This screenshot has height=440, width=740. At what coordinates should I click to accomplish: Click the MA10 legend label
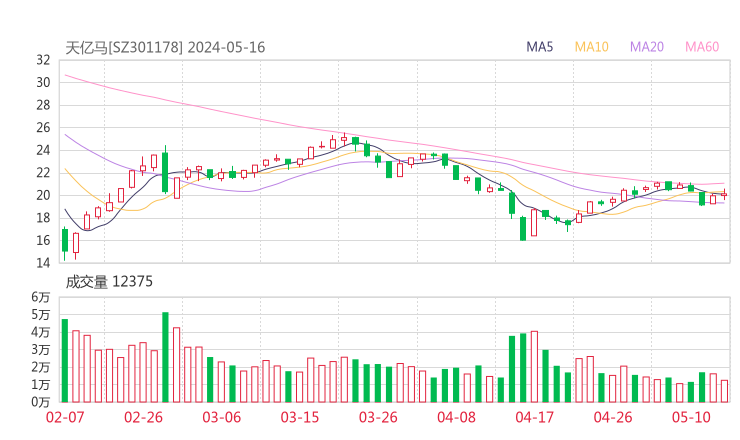[591, 47]
